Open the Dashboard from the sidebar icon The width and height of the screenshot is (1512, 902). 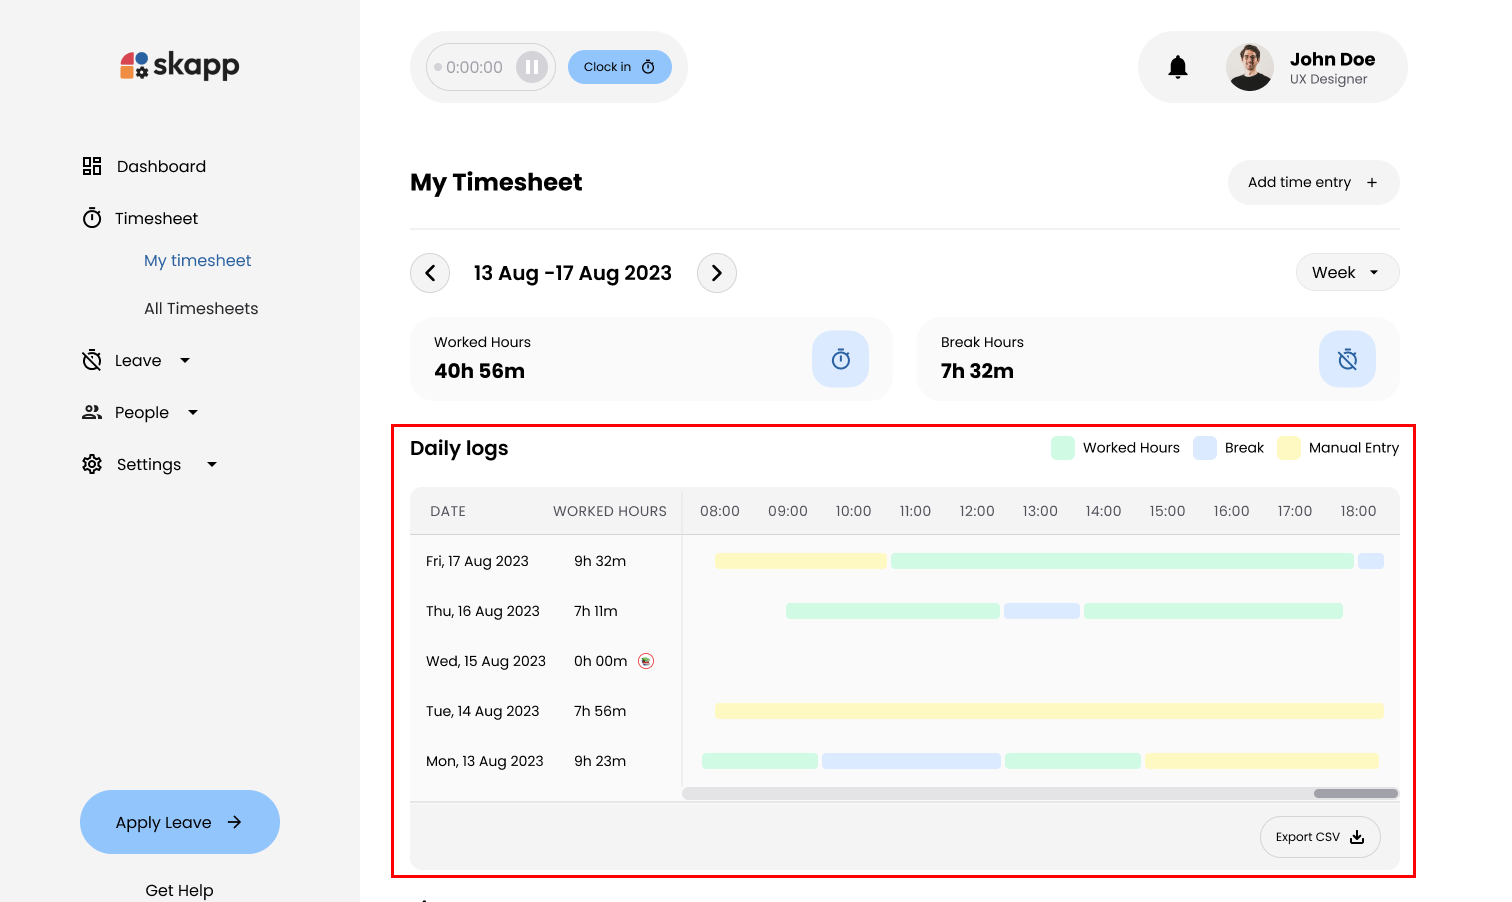pos(91,166)
